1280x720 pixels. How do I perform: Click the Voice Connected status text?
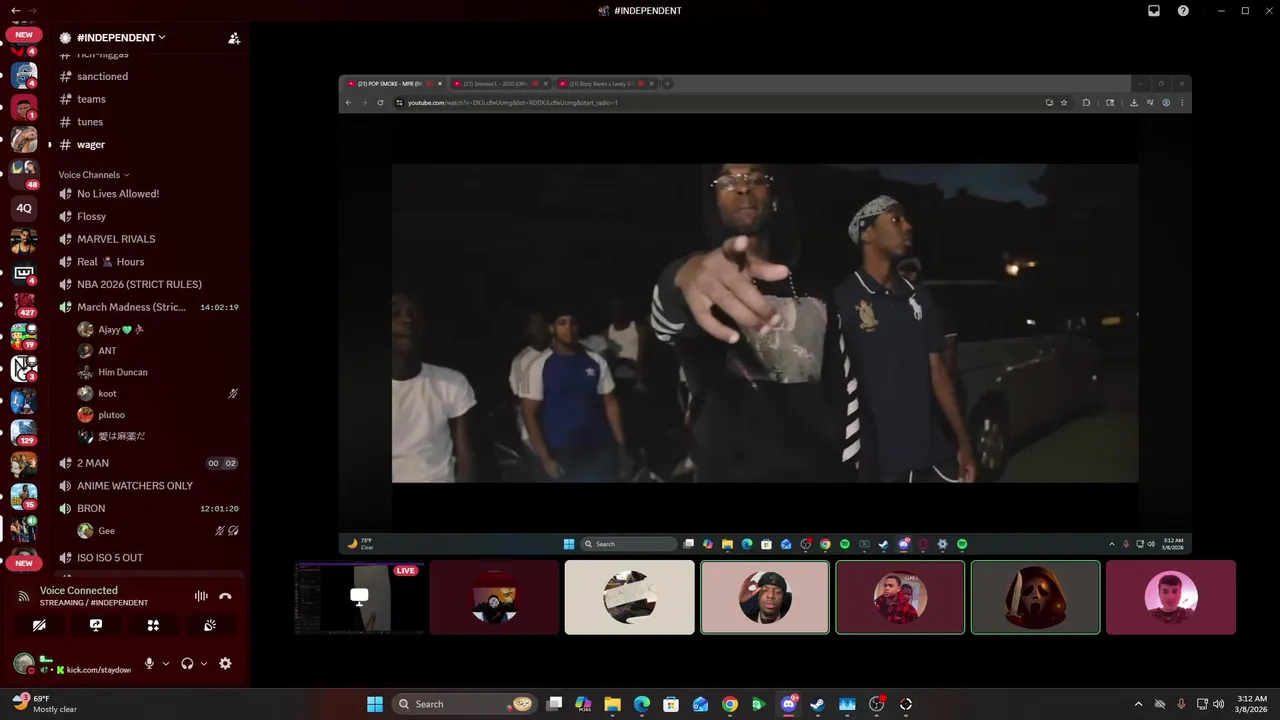[78, 591]
